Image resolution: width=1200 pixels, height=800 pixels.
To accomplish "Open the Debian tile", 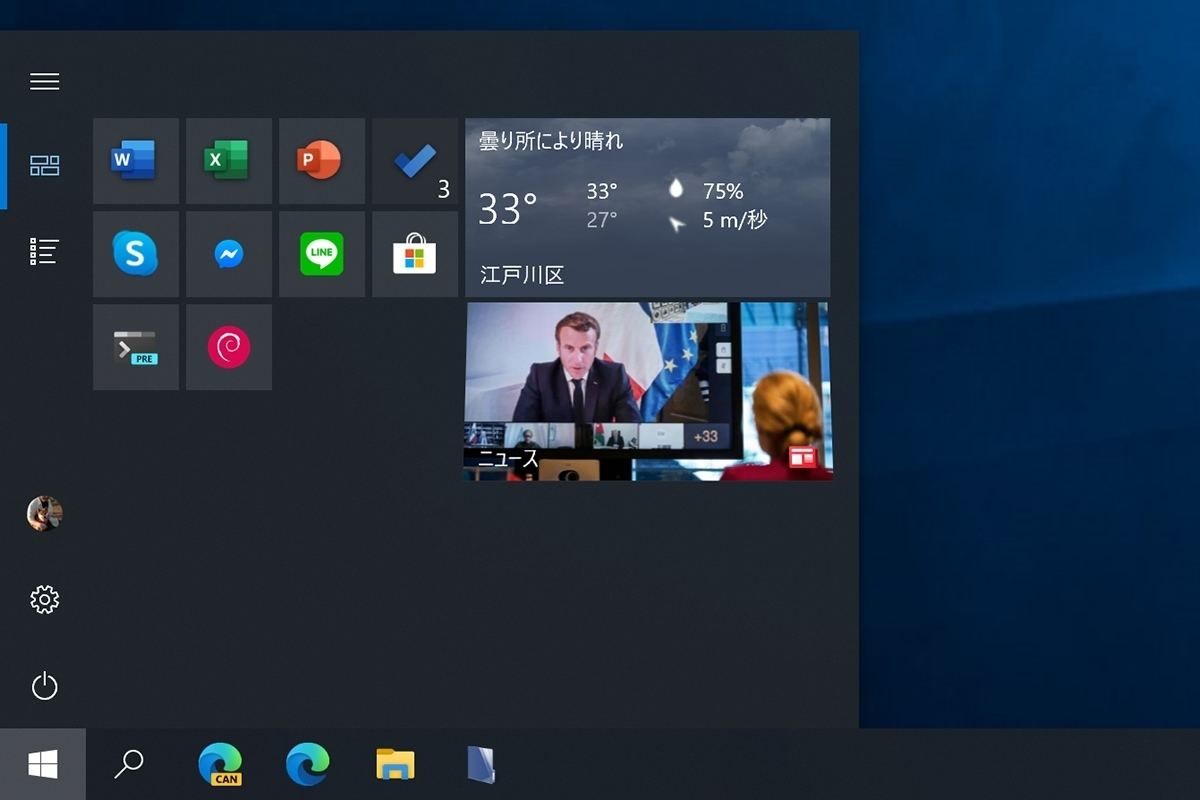I will (229, 347).
